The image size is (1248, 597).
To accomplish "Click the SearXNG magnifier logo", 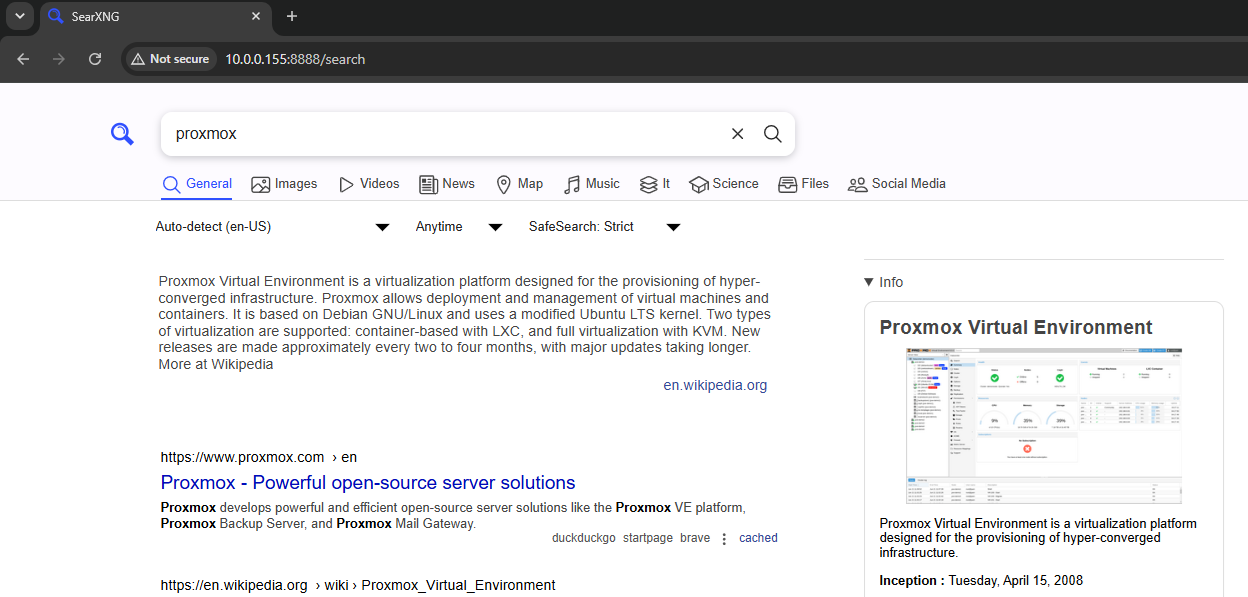I will 122,134.
